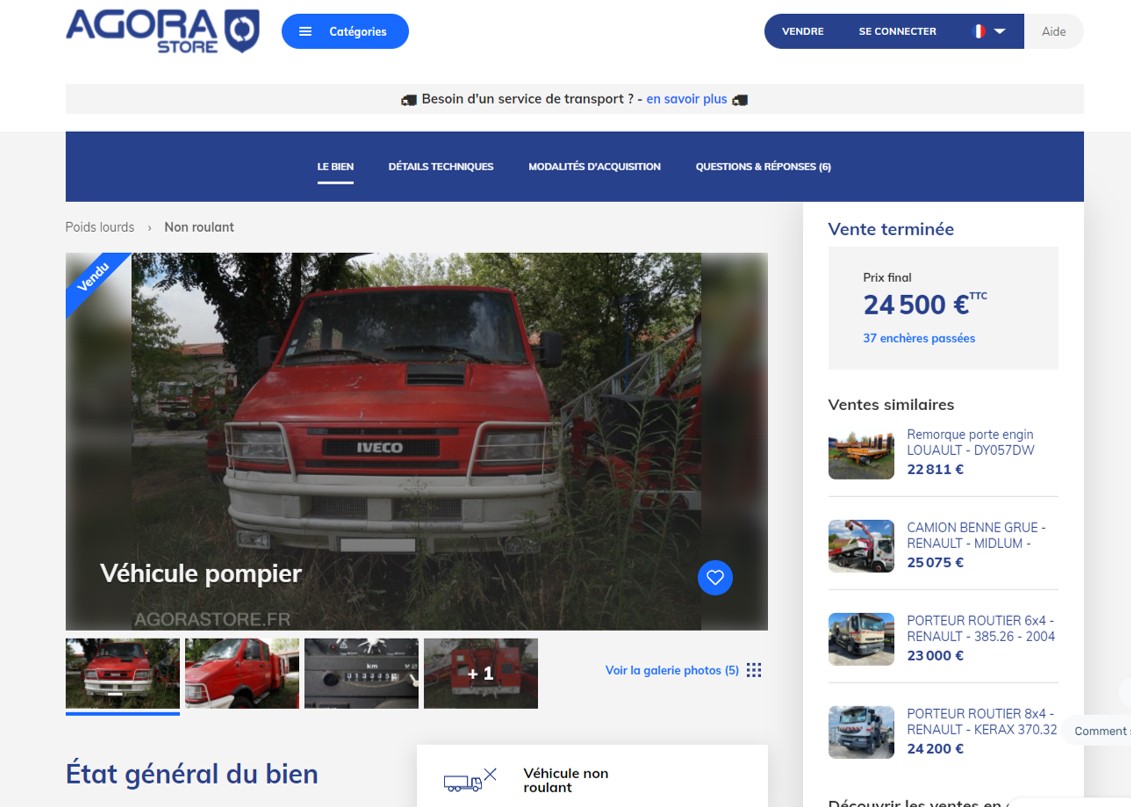1131x807 pixels.
Task: Open the Modalités d'Acquisition tab
Action: (x=594, y=167)
